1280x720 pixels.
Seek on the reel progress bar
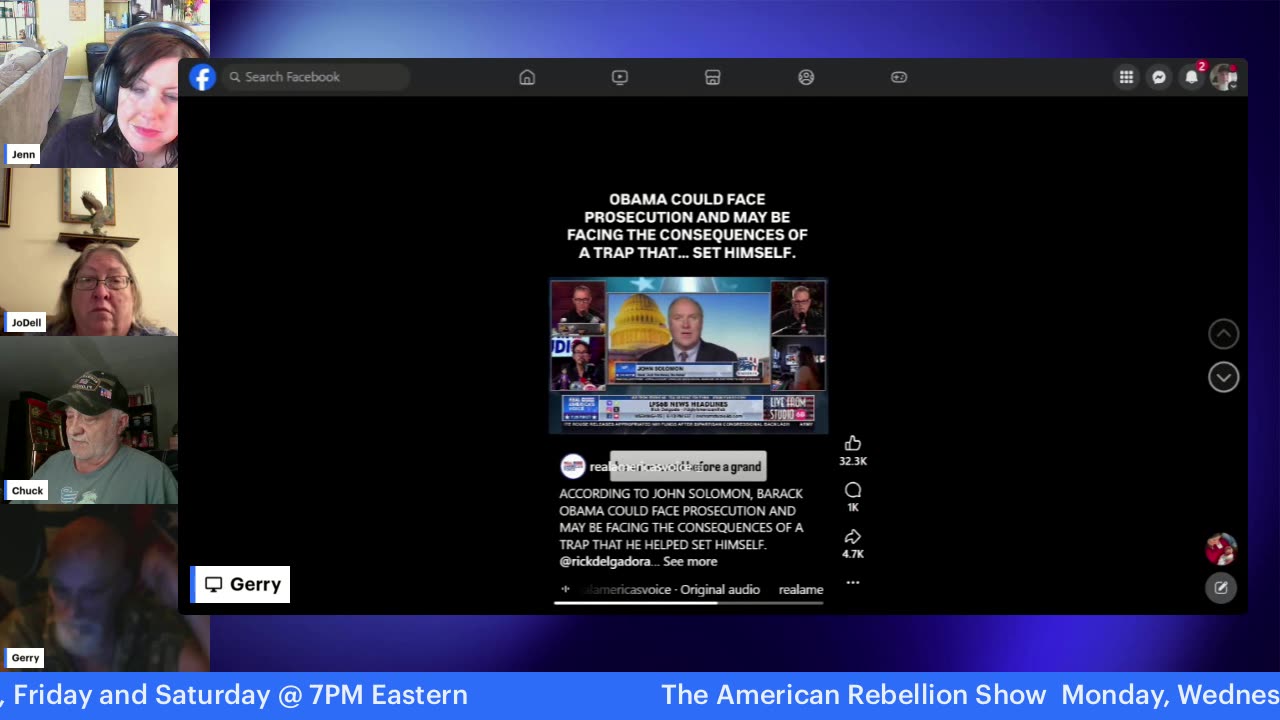pos(689,603)
